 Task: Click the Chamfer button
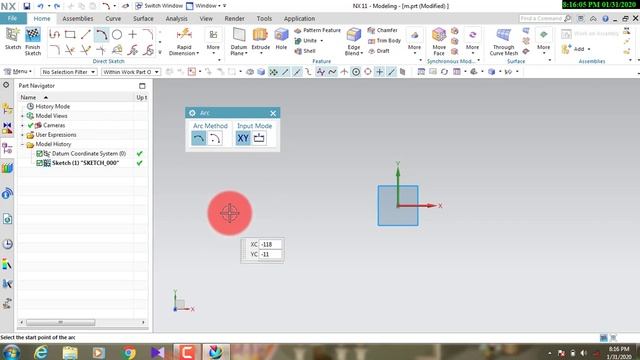(x=382, y=30)
